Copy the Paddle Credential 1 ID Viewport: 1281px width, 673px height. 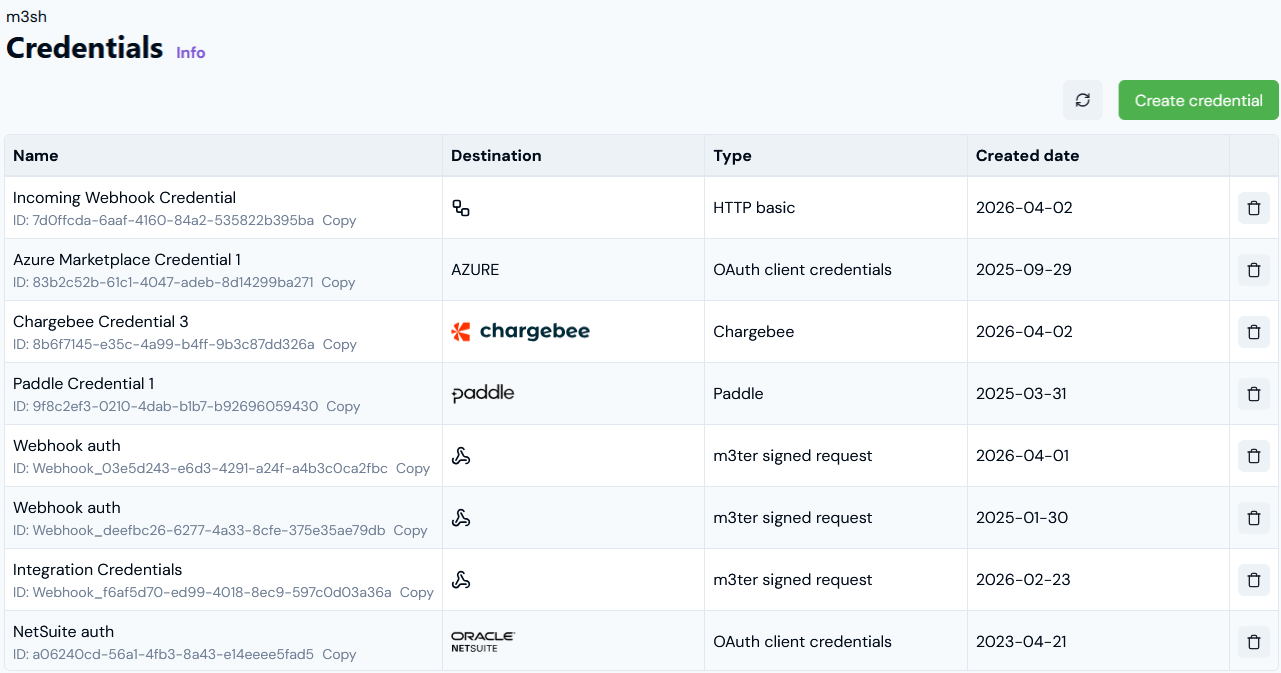point(343,406)
